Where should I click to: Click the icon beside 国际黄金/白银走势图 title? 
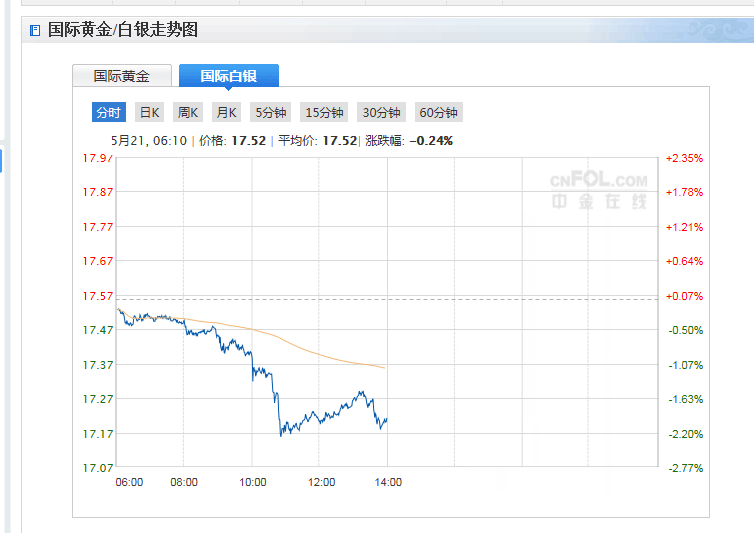tap(35, 30)
